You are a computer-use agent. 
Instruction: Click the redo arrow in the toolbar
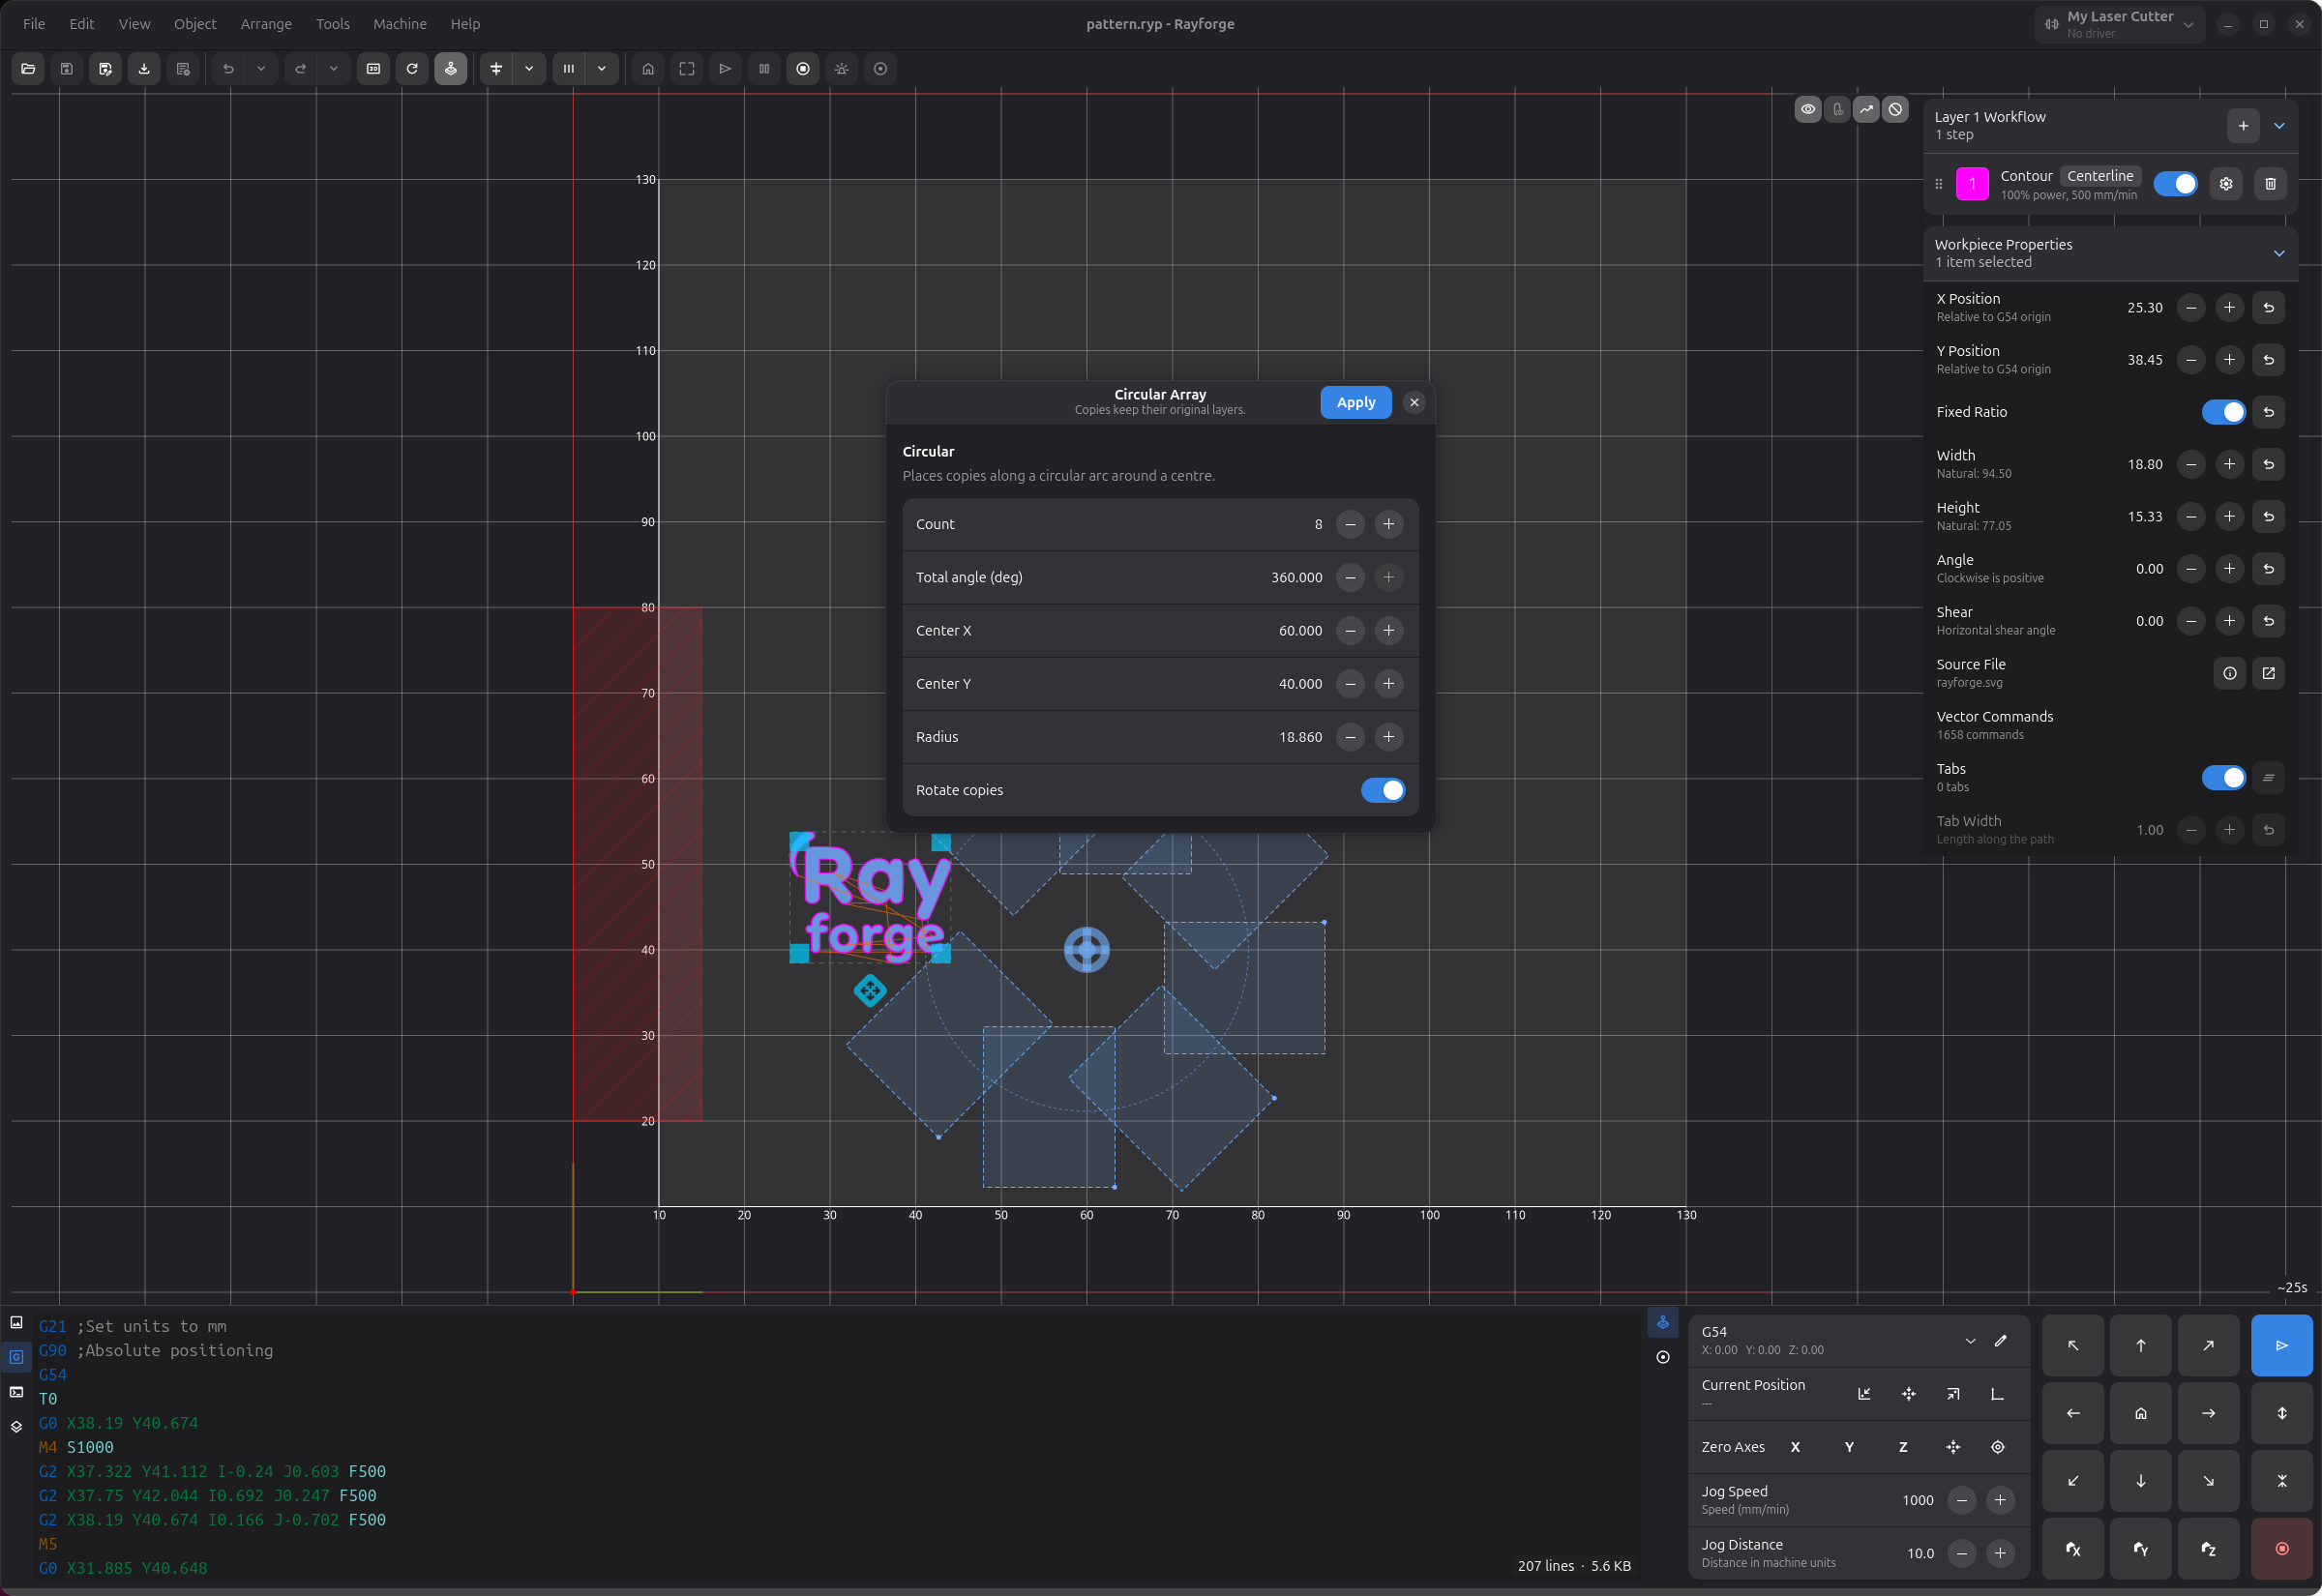(x=300, y=69)
